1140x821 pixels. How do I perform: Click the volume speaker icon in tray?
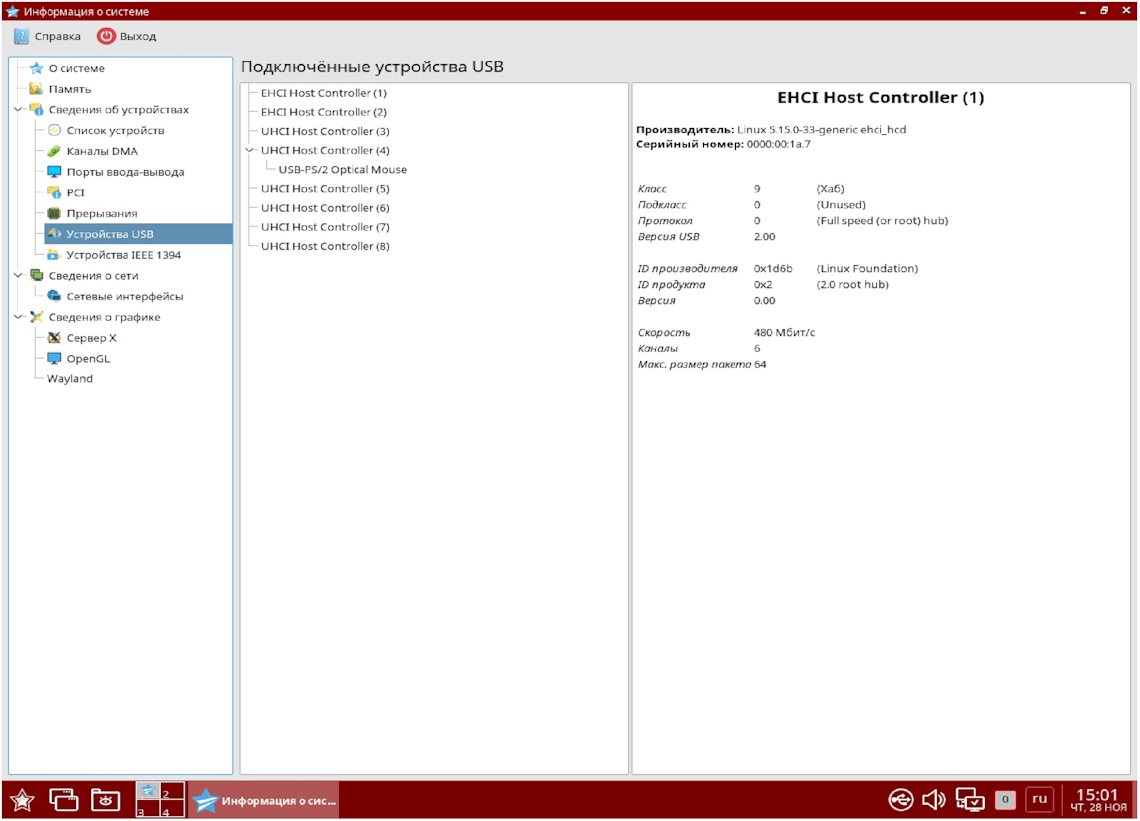point(933,799)
